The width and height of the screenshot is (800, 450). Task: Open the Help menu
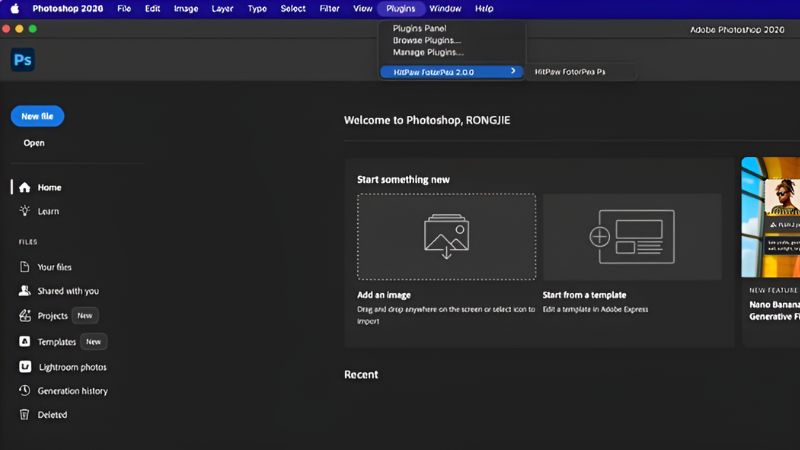click(x=484, y=9)
